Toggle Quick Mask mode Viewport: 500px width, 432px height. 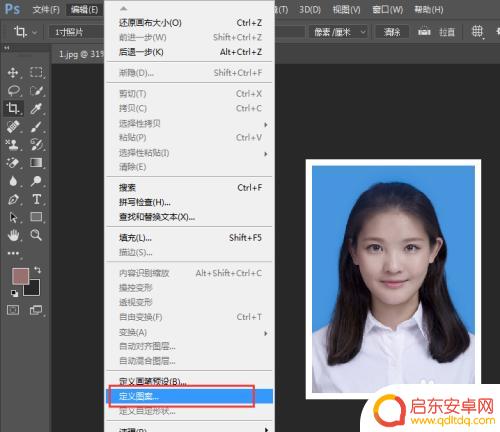pyautogui.click(x=13, y=310)
